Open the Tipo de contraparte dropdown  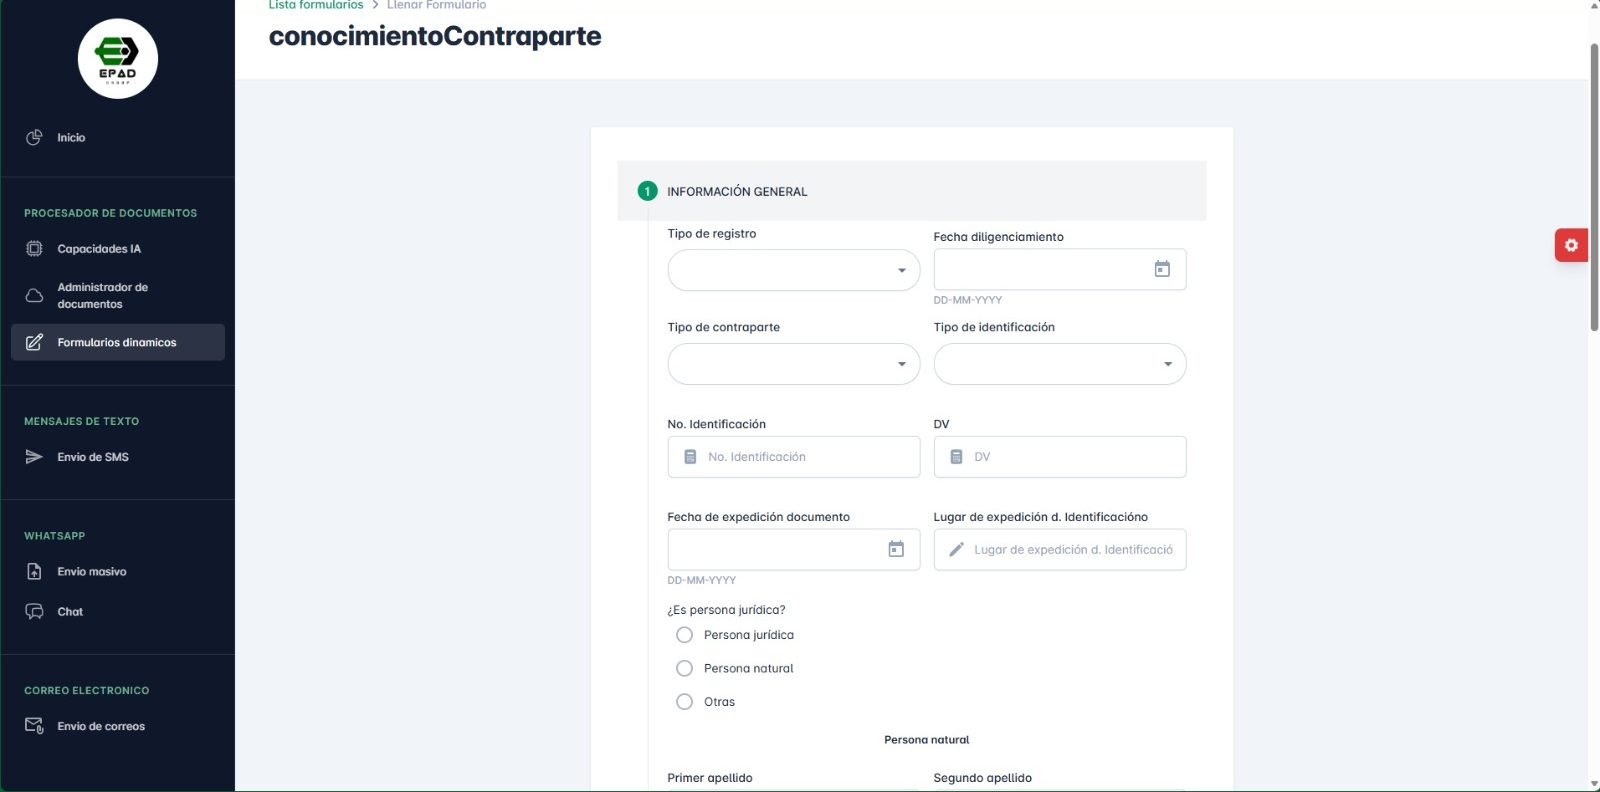793,364
